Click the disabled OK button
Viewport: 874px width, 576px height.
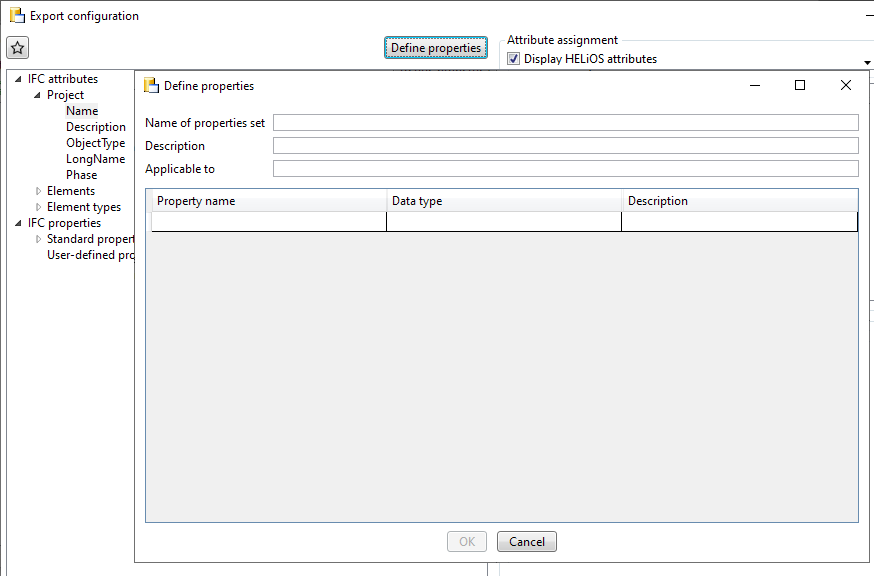click(467, 541)
